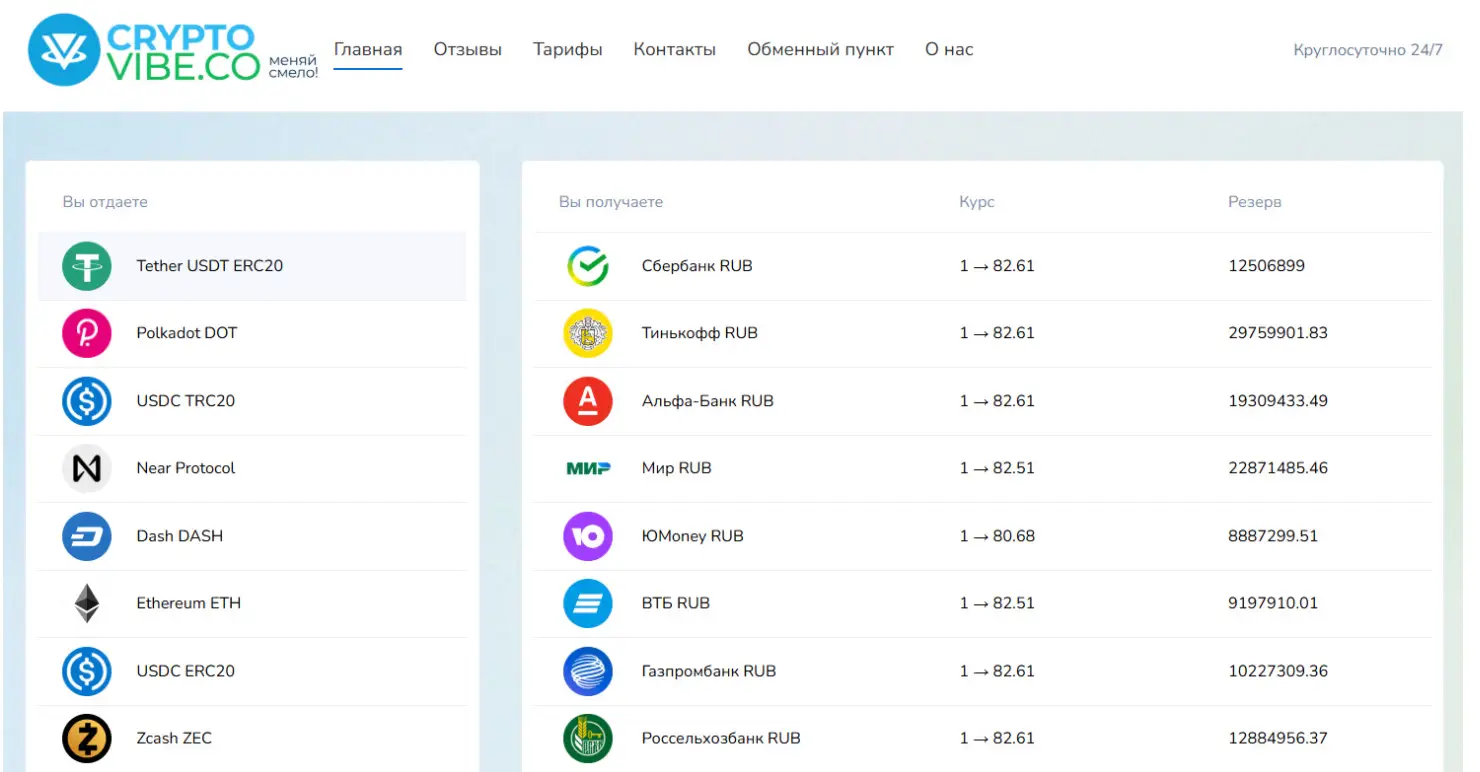
Task: Pick the Zcash coin icon
Action: (x=87, y=738)
